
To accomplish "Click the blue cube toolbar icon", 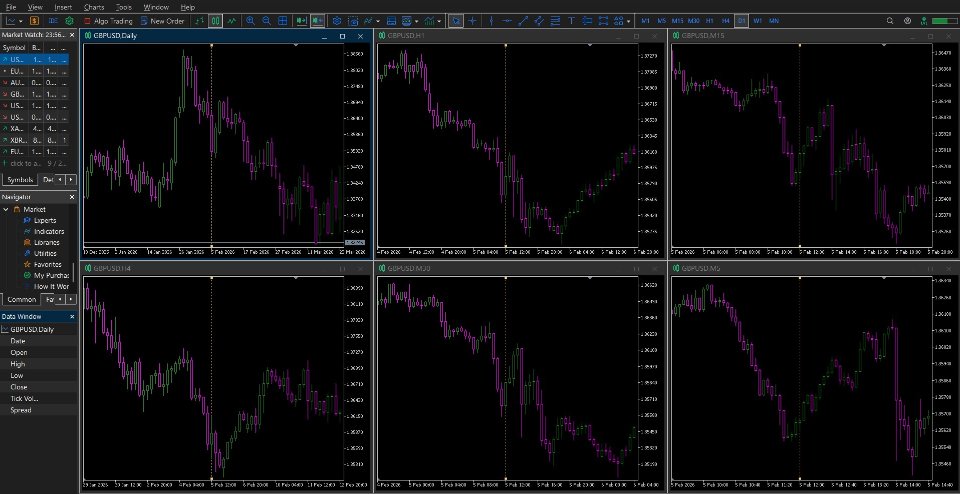I will [x=337, y=21].
